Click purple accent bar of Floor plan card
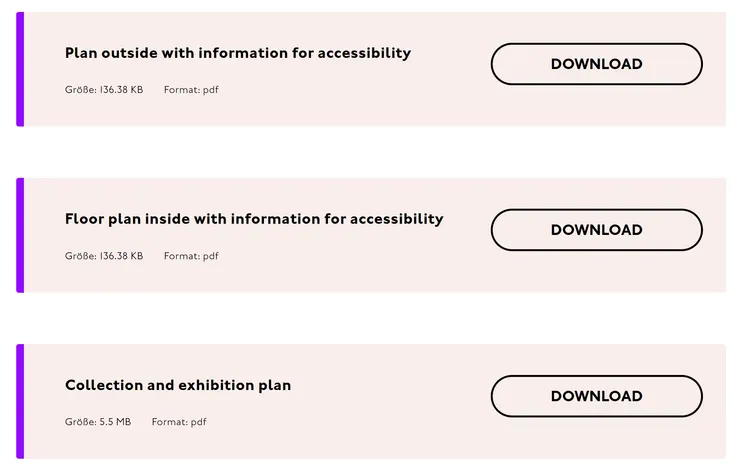 click(x=19, y=236)
